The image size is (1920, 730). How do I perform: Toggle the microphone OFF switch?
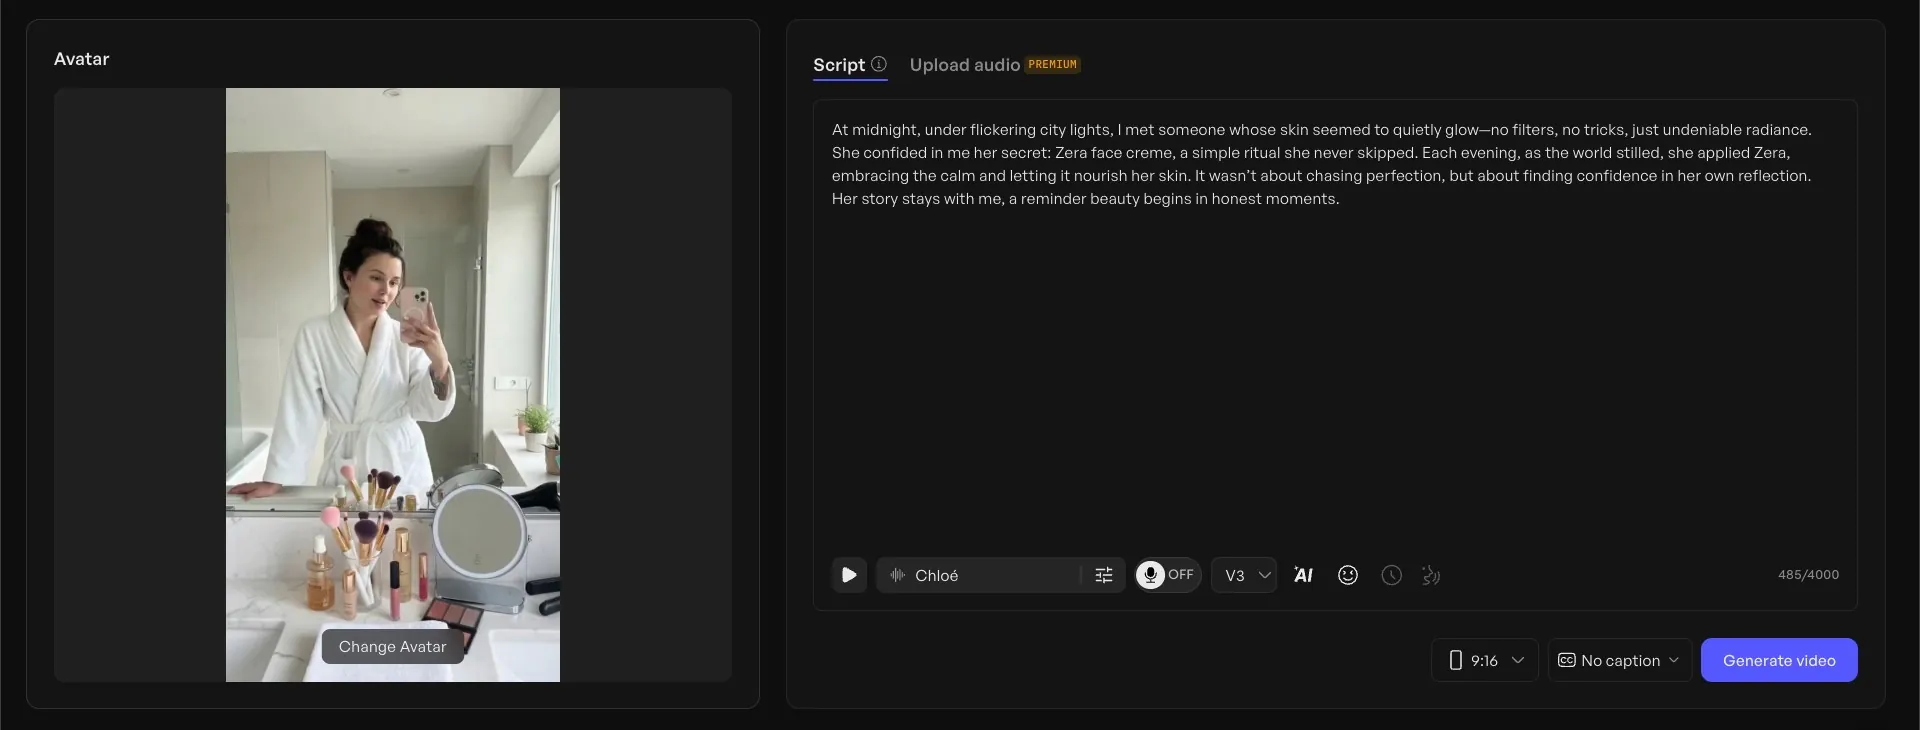click(x=1167, y=575)
